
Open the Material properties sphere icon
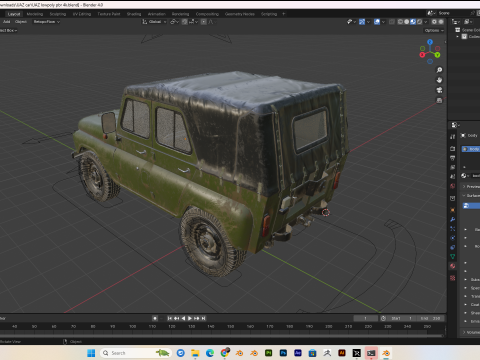(x=452, y=266)
